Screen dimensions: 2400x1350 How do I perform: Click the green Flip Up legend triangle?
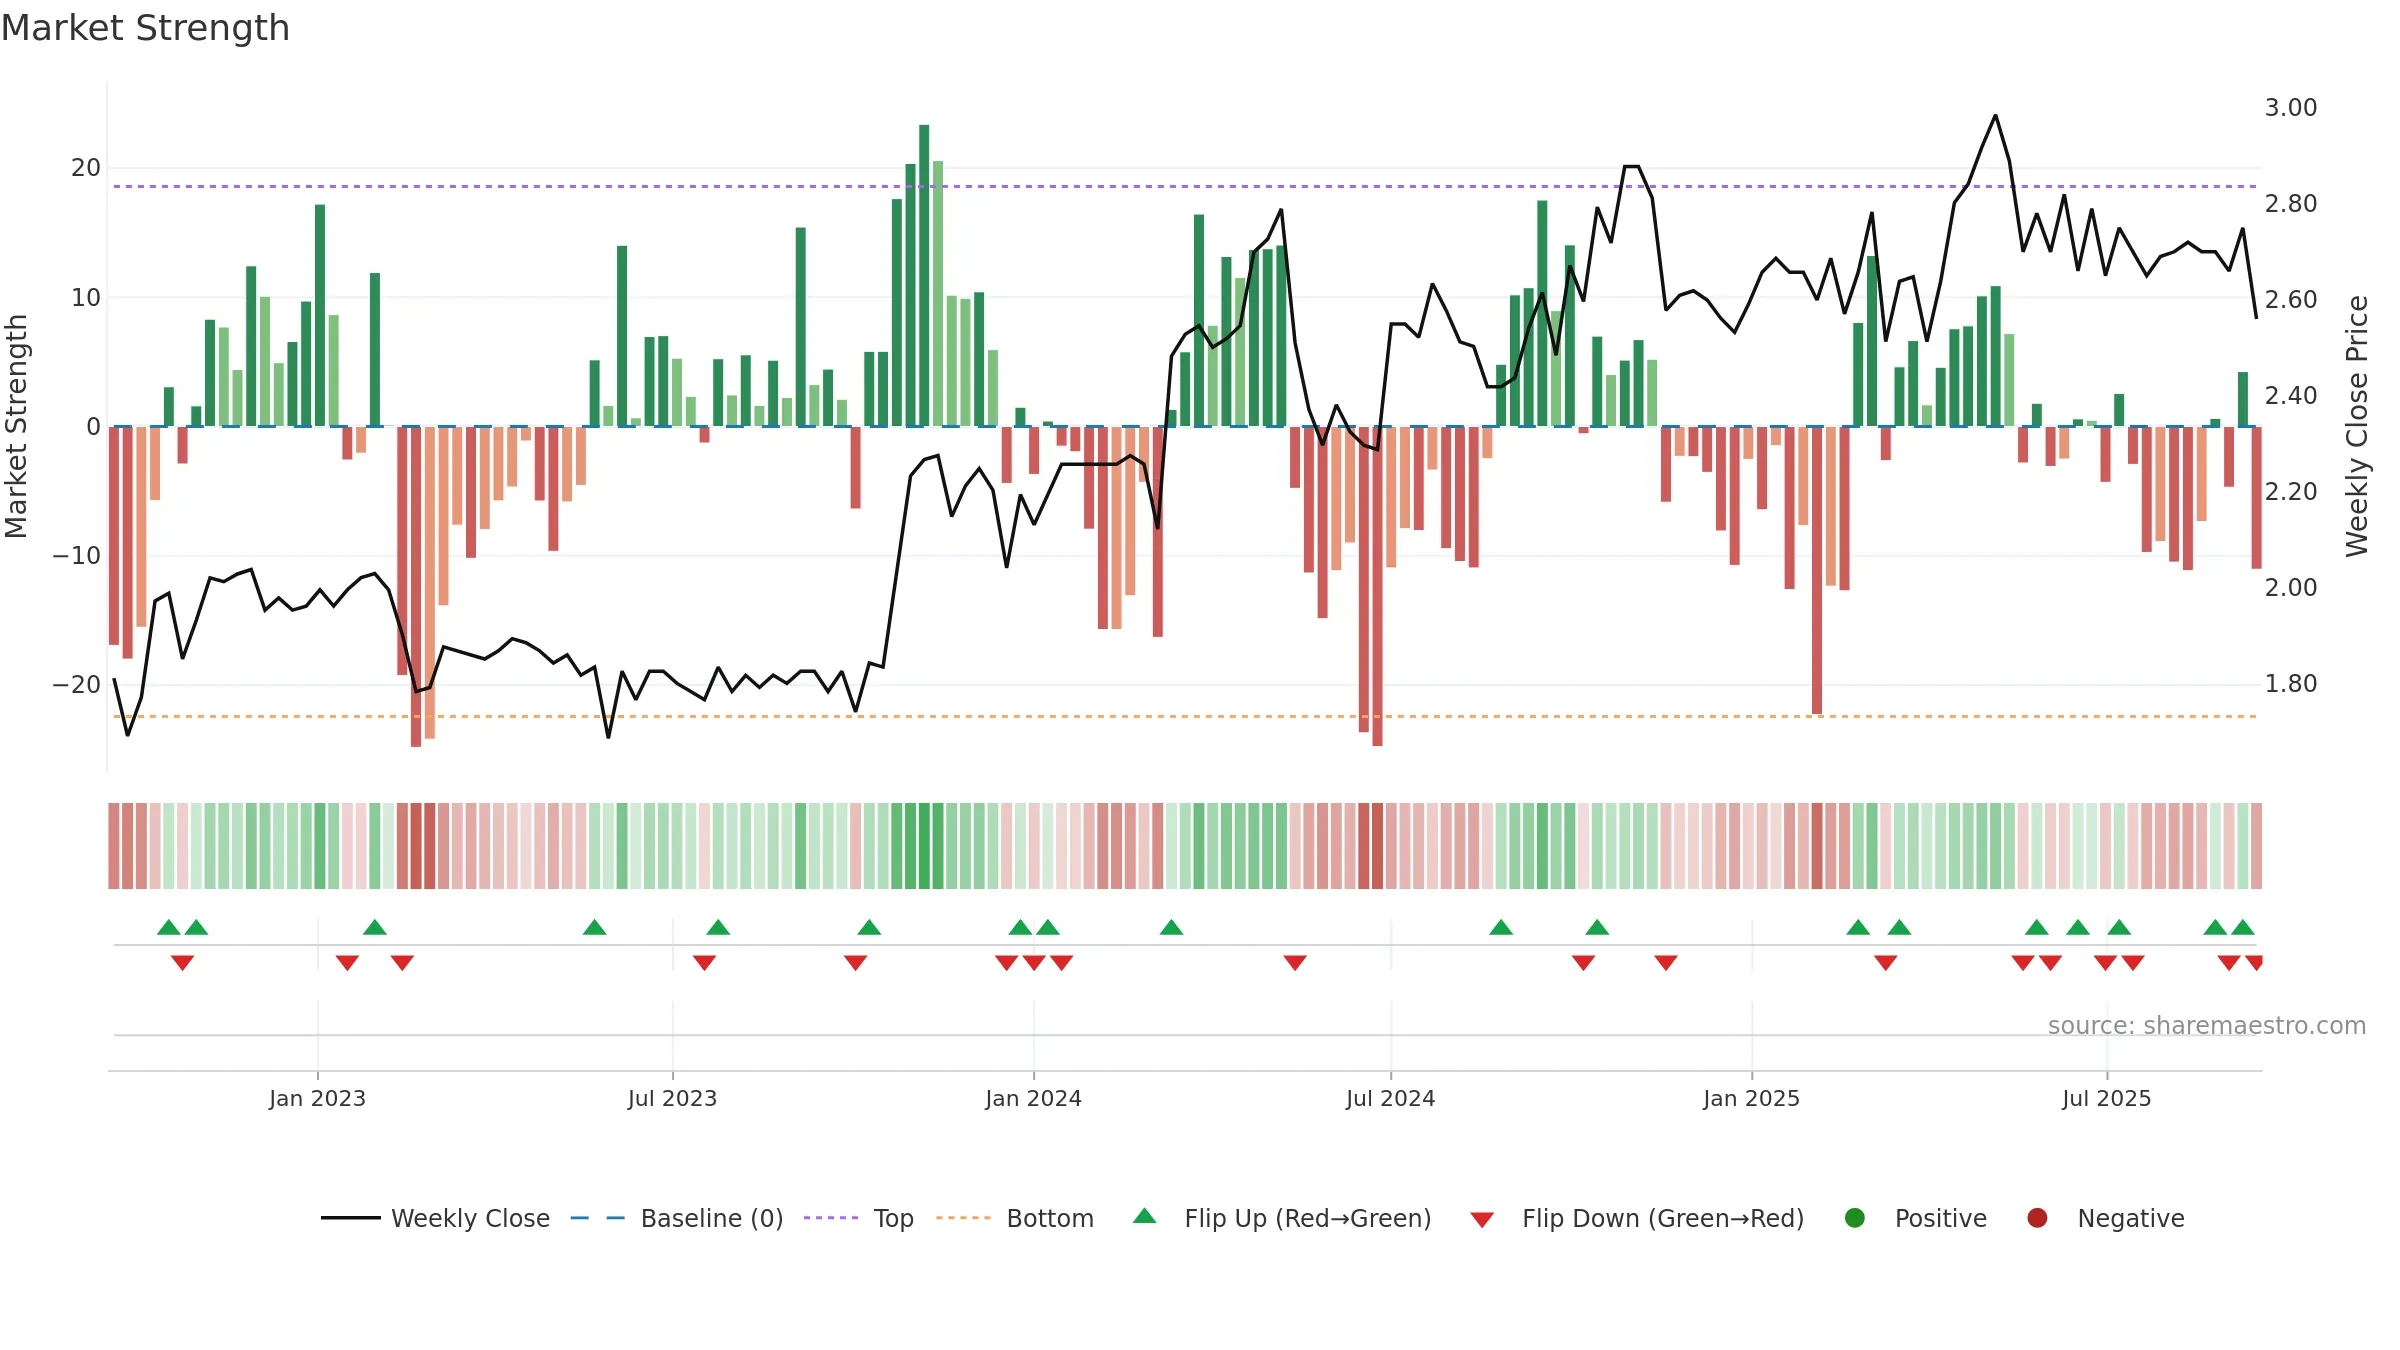tap(1145, 1217)
